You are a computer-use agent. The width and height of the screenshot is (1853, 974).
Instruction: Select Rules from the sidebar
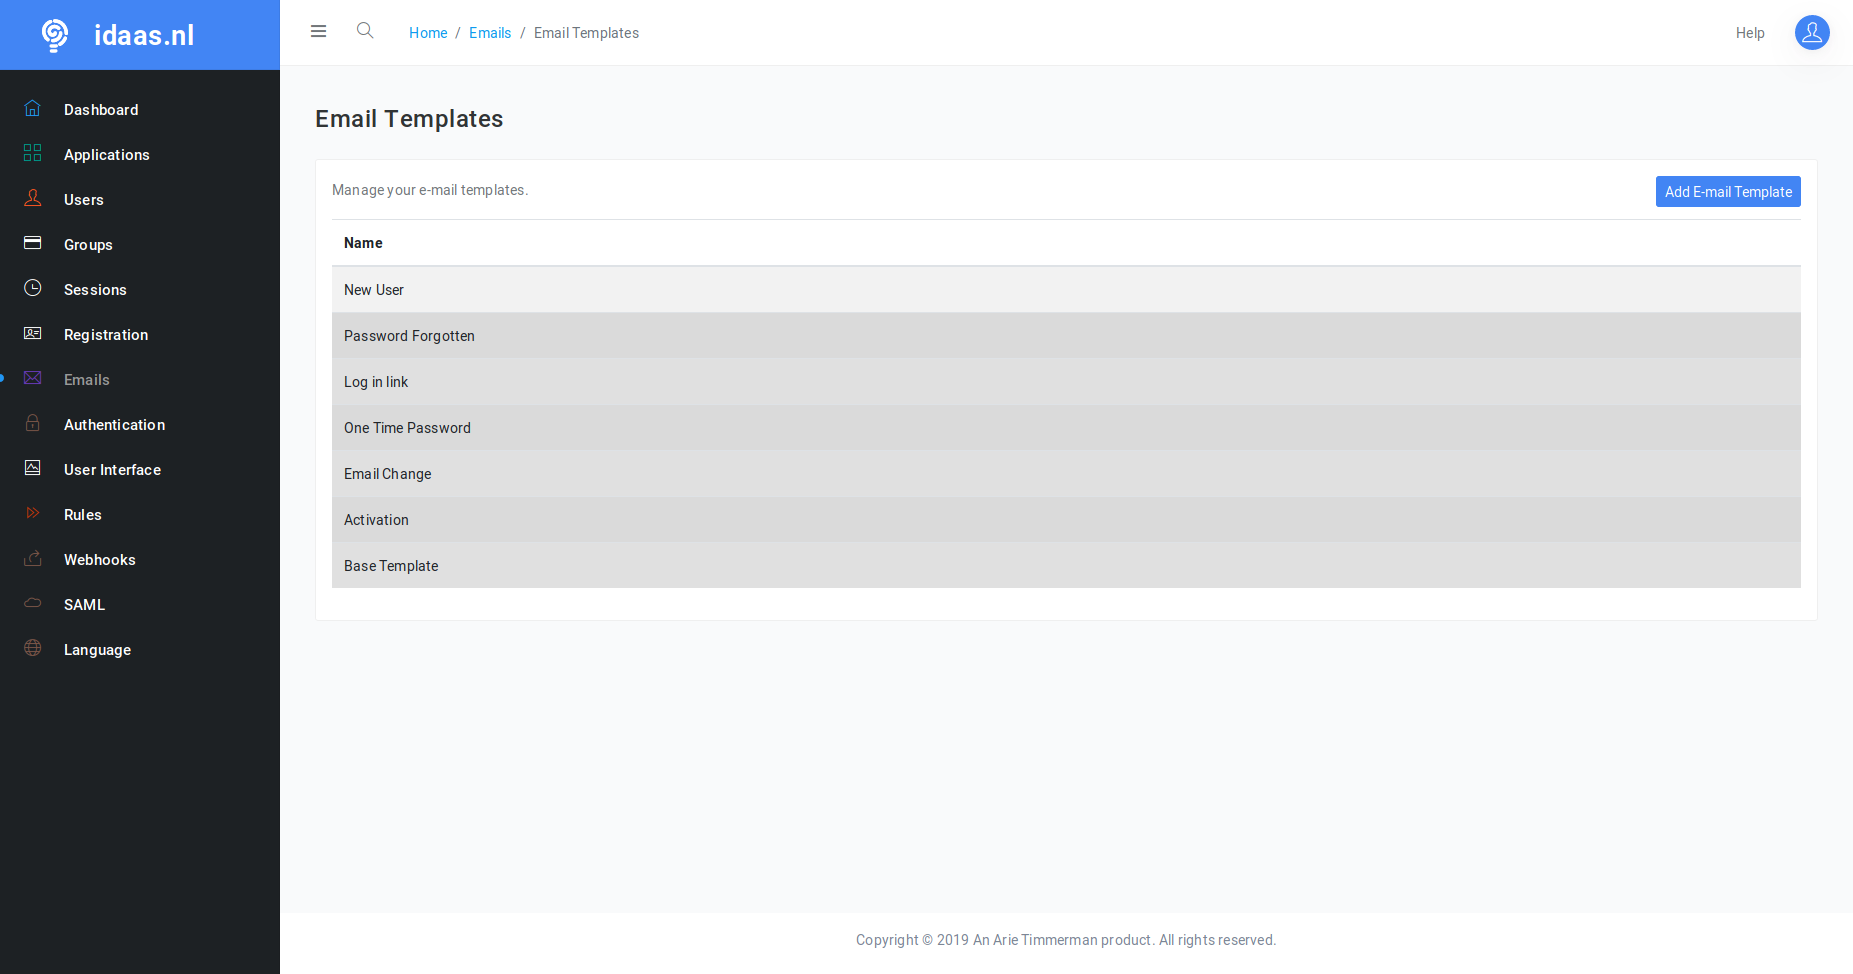pyautogui.click(x=83, y=515)
